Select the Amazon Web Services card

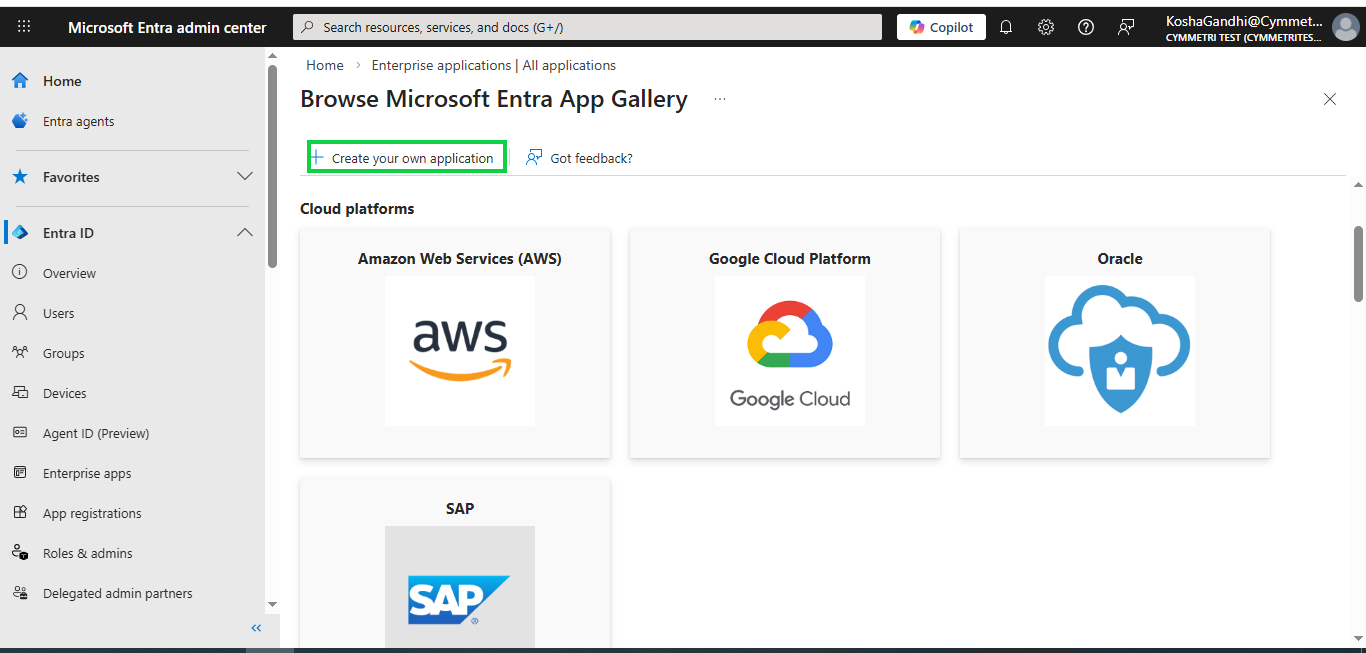(455, 343)
